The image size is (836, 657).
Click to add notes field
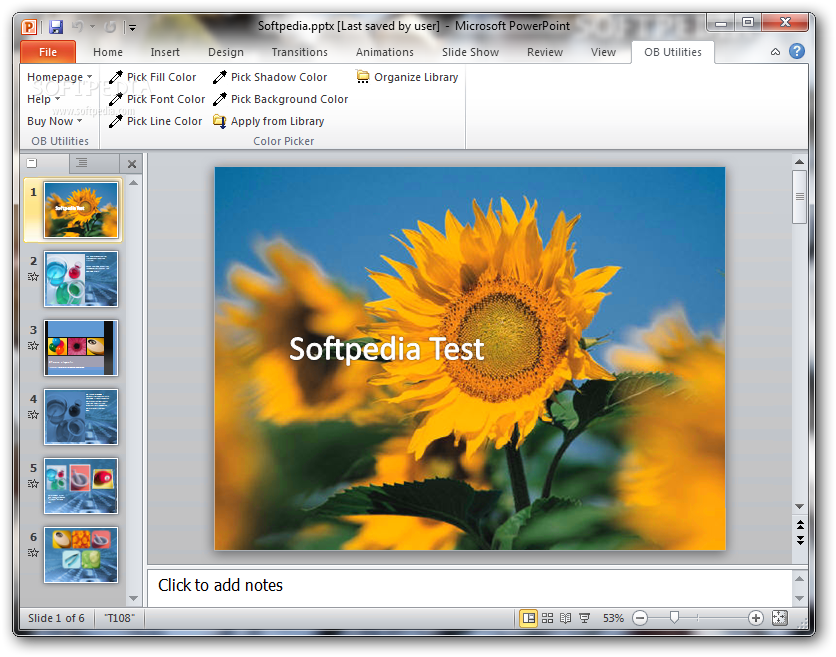click(469, 587)
